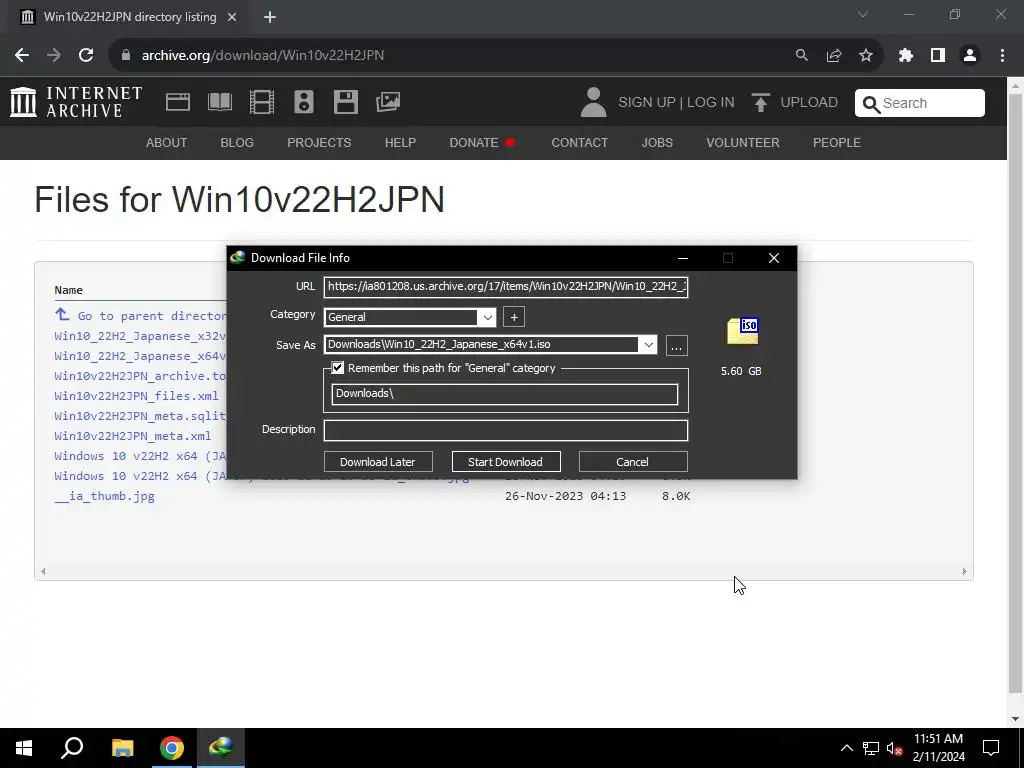Click Internet Download Manager taskbar icon
Image resolution: width=1024 pixels, height=768 pixels.
pos(221,748)
